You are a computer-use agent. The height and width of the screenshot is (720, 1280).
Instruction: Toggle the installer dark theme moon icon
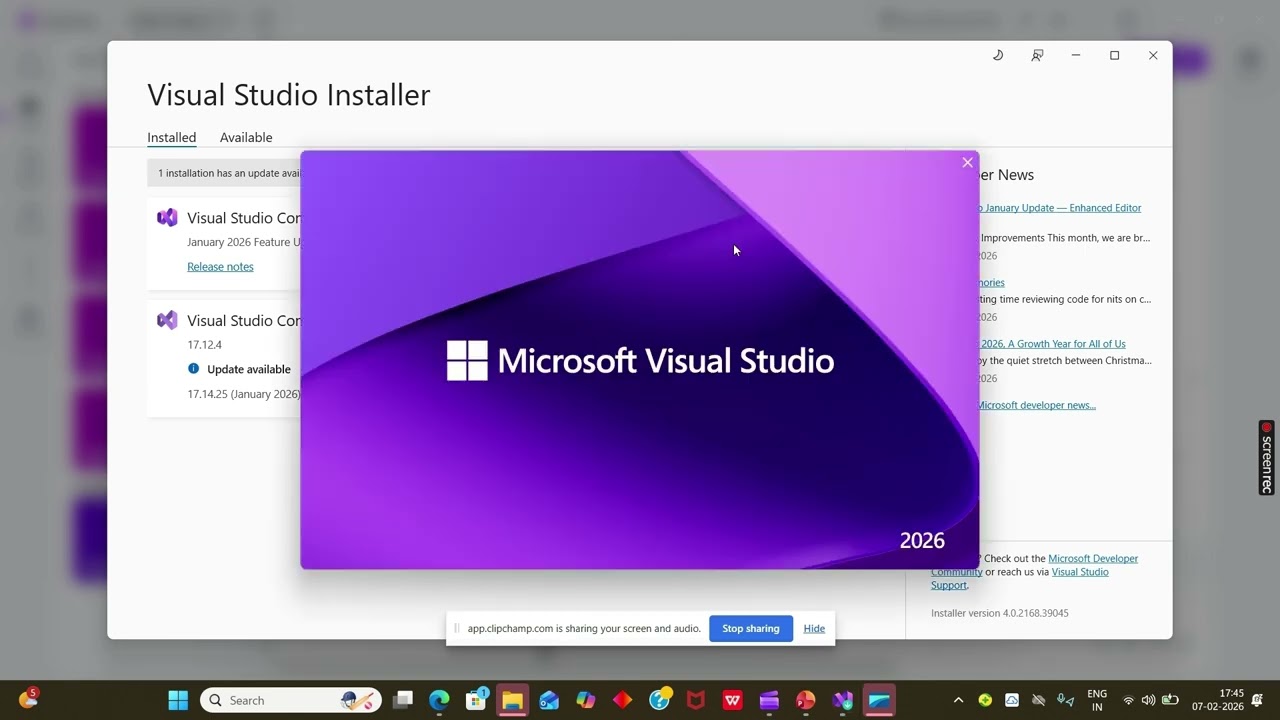coord(997,55)
